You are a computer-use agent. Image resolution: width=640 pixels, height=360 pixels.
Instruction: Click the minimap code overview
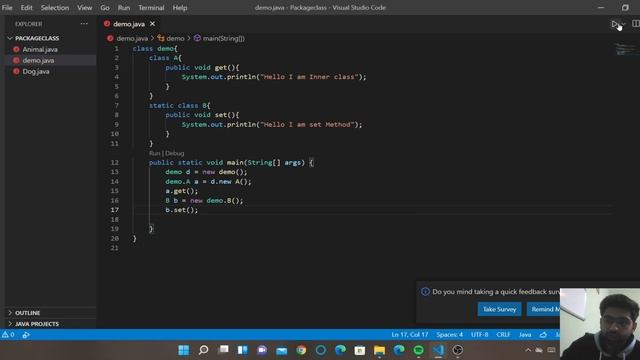pos(626,49)
